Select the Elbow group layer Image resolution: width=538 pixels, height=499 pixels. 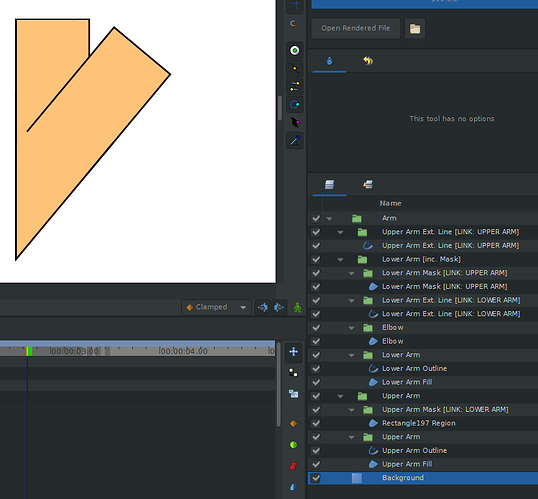[393, 328]
